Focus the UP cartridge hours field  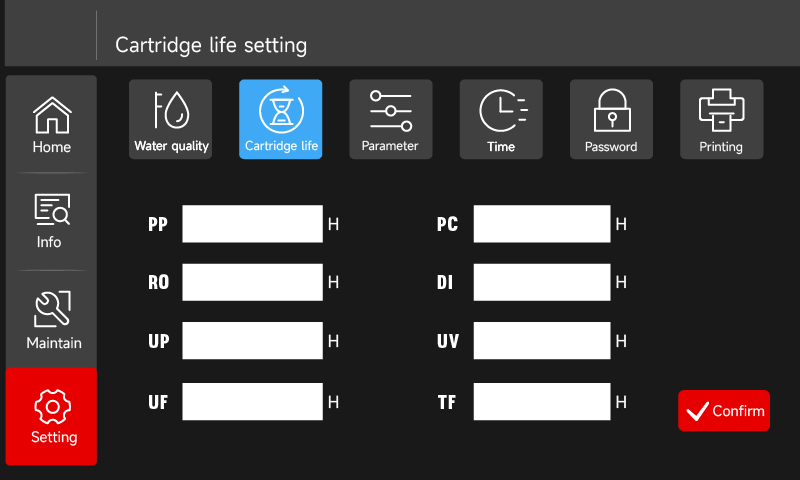(x=253, y=340)
